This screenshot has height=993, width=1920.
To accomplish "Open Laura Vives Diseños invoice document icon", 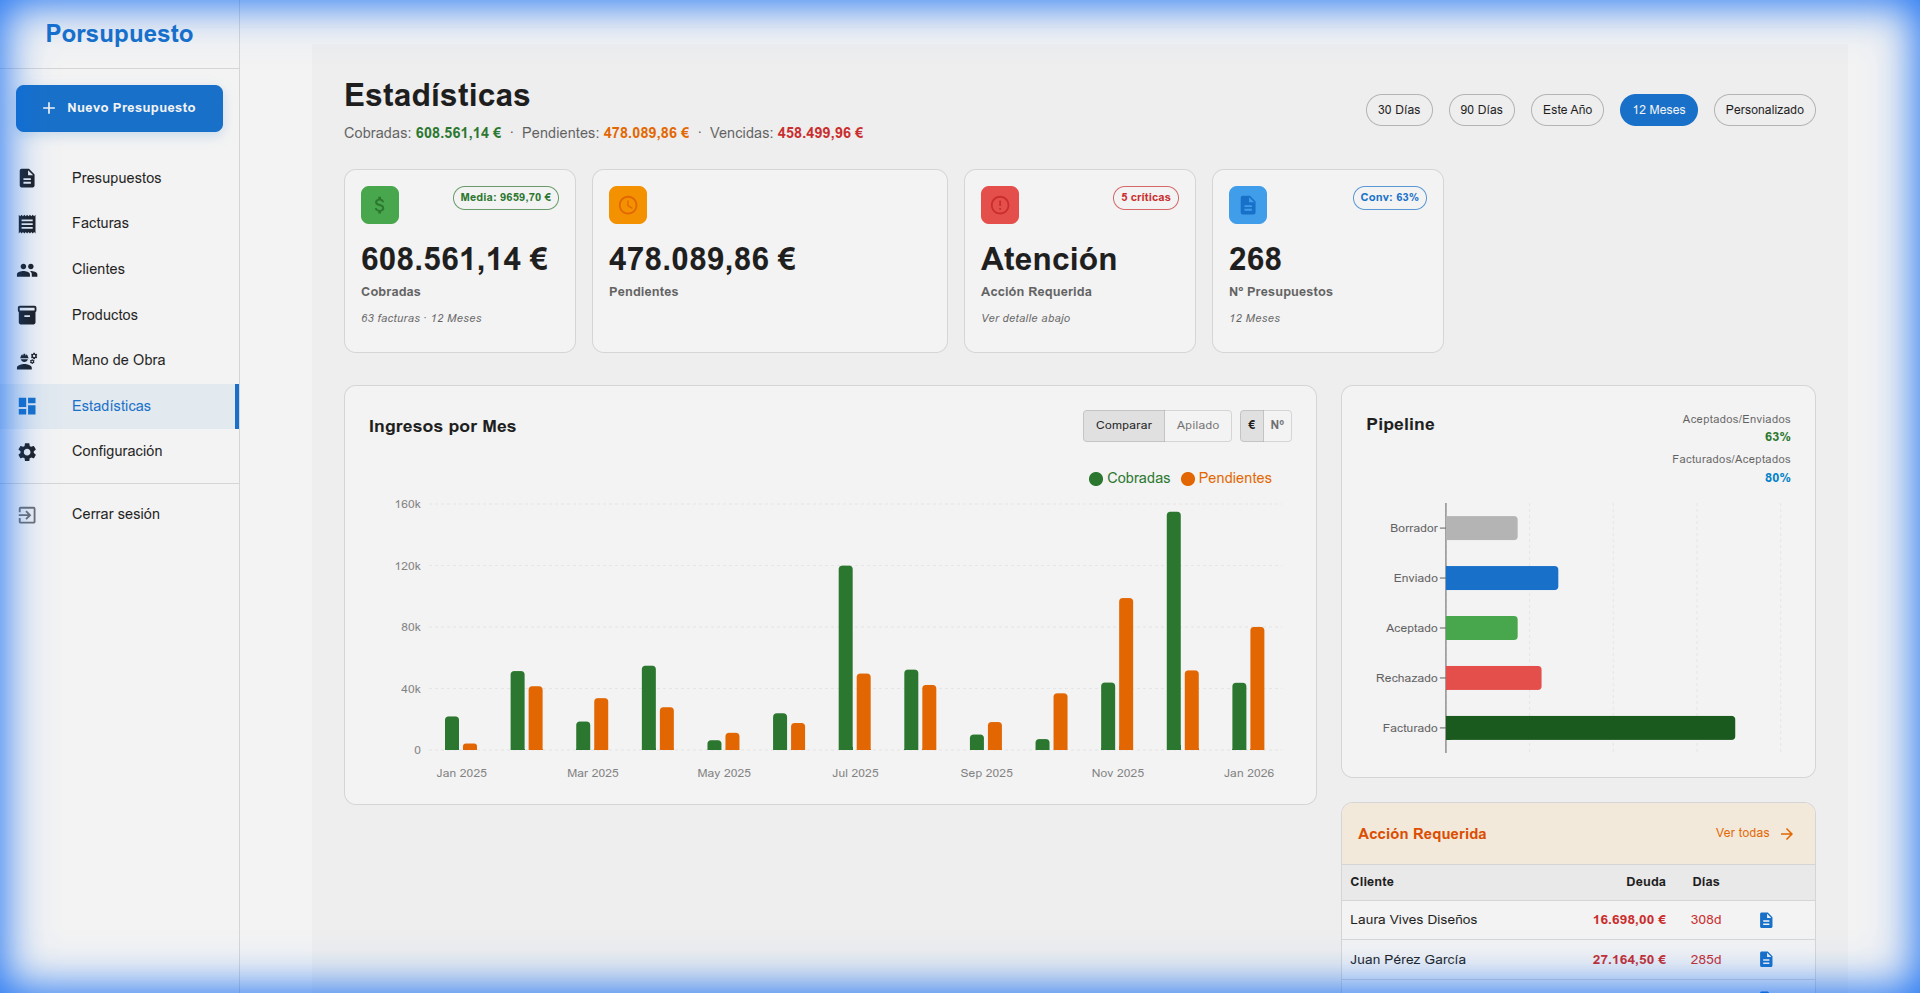I will coord(1766,920).
